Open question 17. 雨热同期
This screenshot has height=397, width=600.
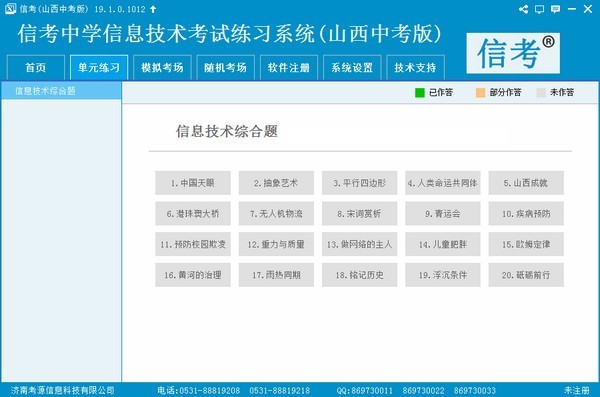point(276,275)
